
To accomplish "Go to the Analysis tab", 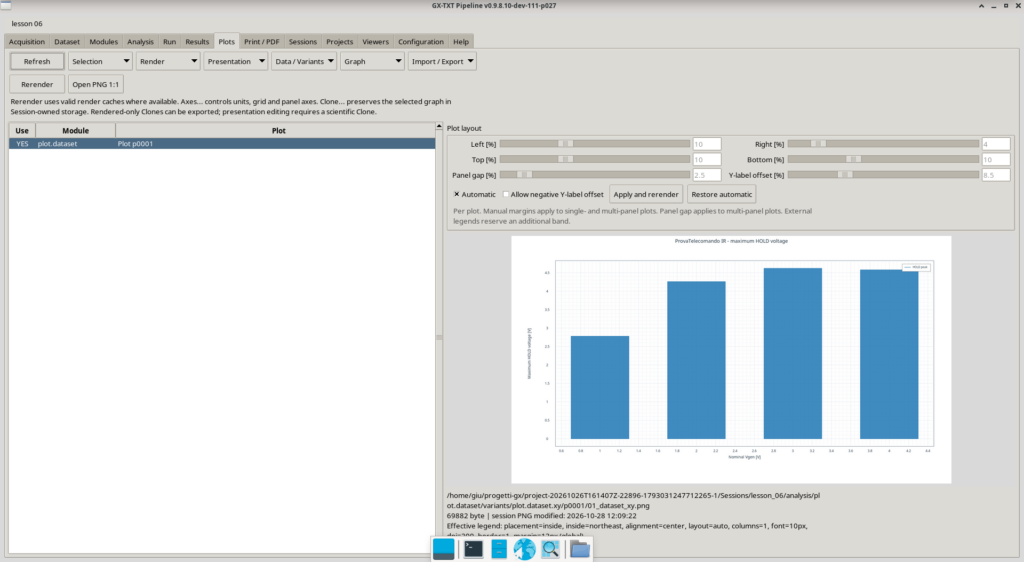I will (x=140, y=42).
